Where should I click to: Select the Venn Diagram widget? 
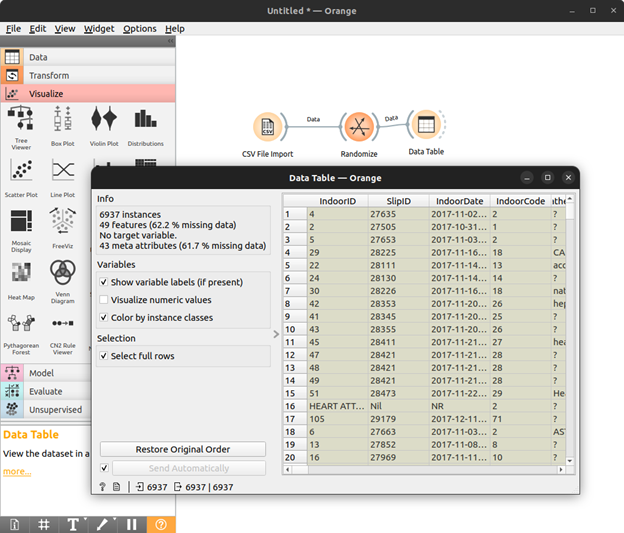62,282
